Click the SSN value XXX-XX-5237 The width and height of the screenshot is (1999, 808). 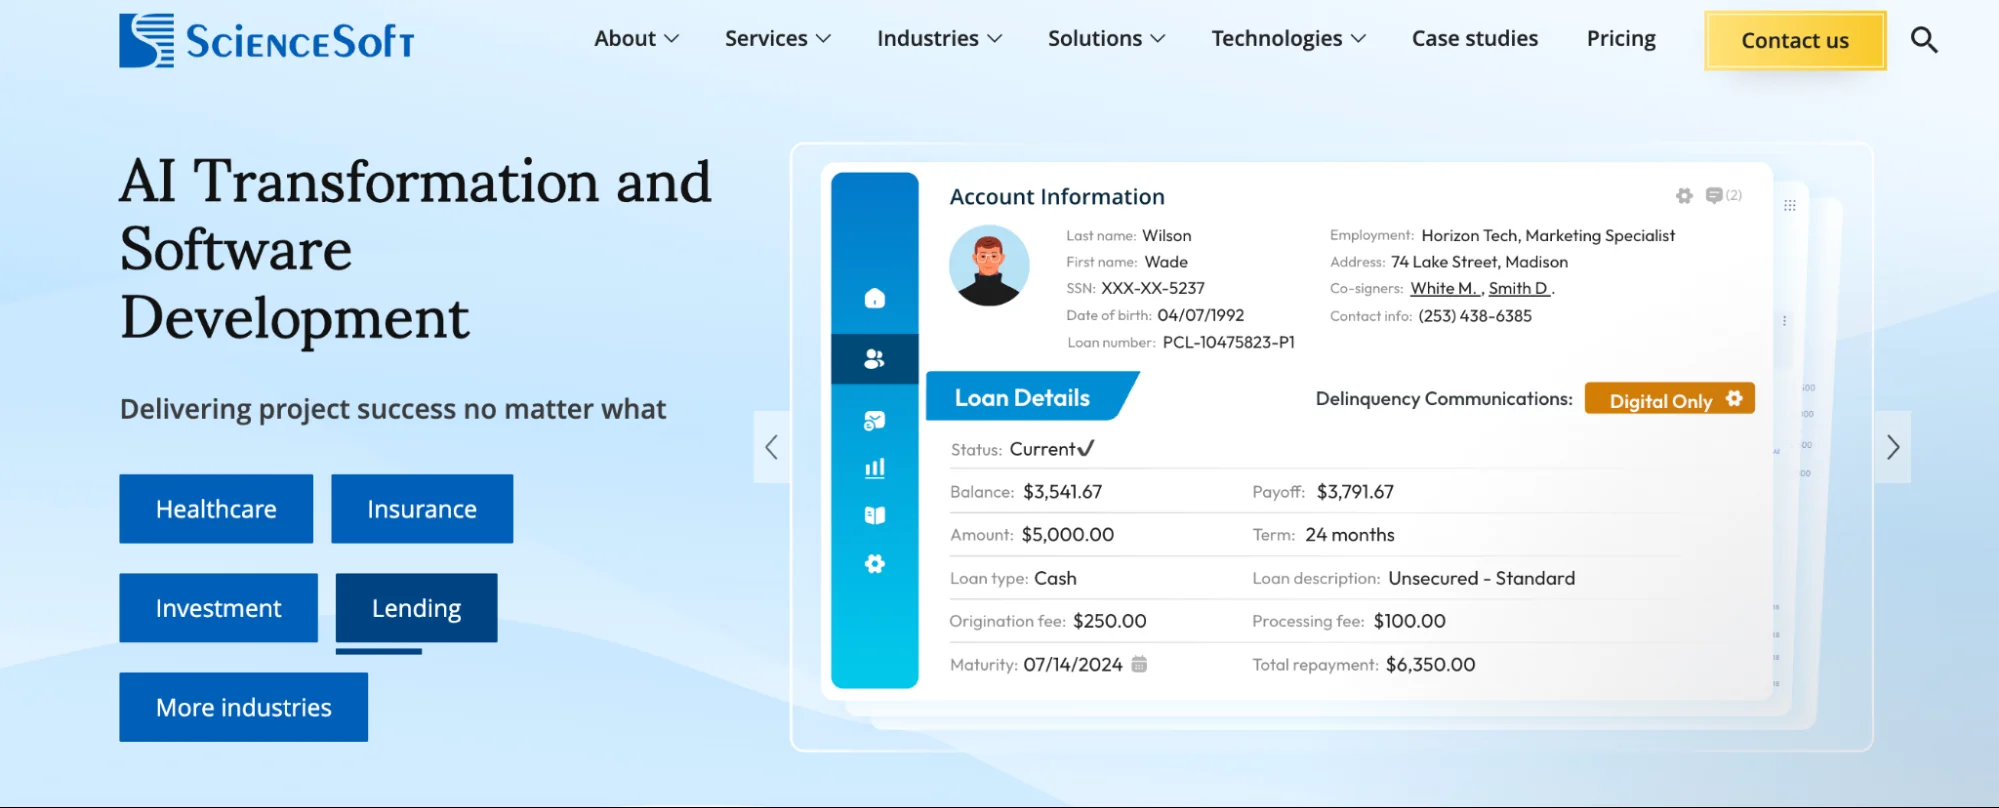[x=1153, y=289]
